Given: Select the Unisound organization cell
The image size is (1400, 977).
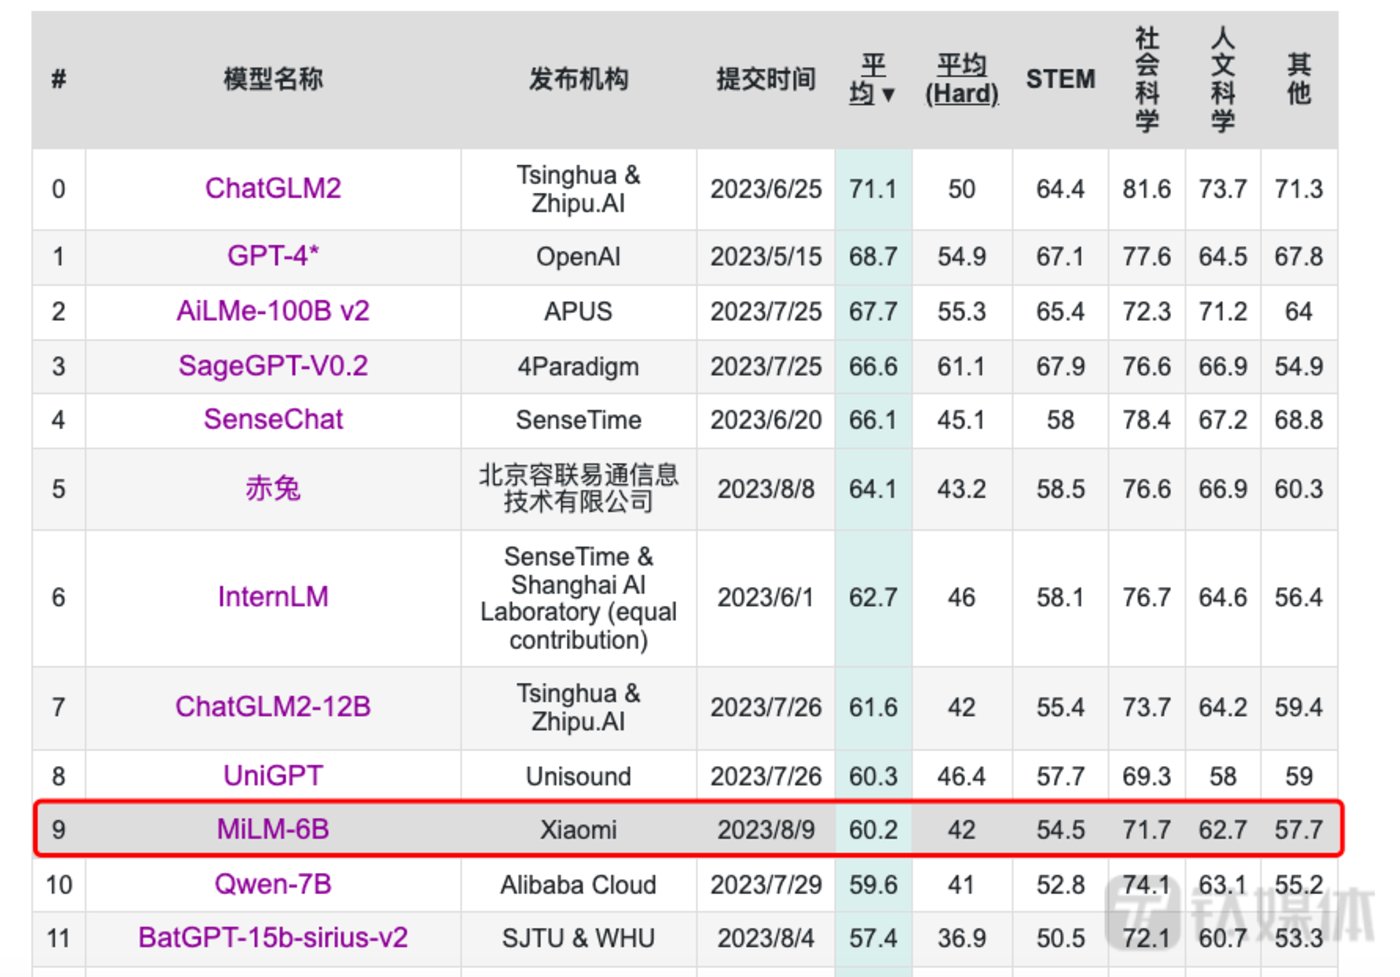Looking at the screenshot, I should (578, 776).
